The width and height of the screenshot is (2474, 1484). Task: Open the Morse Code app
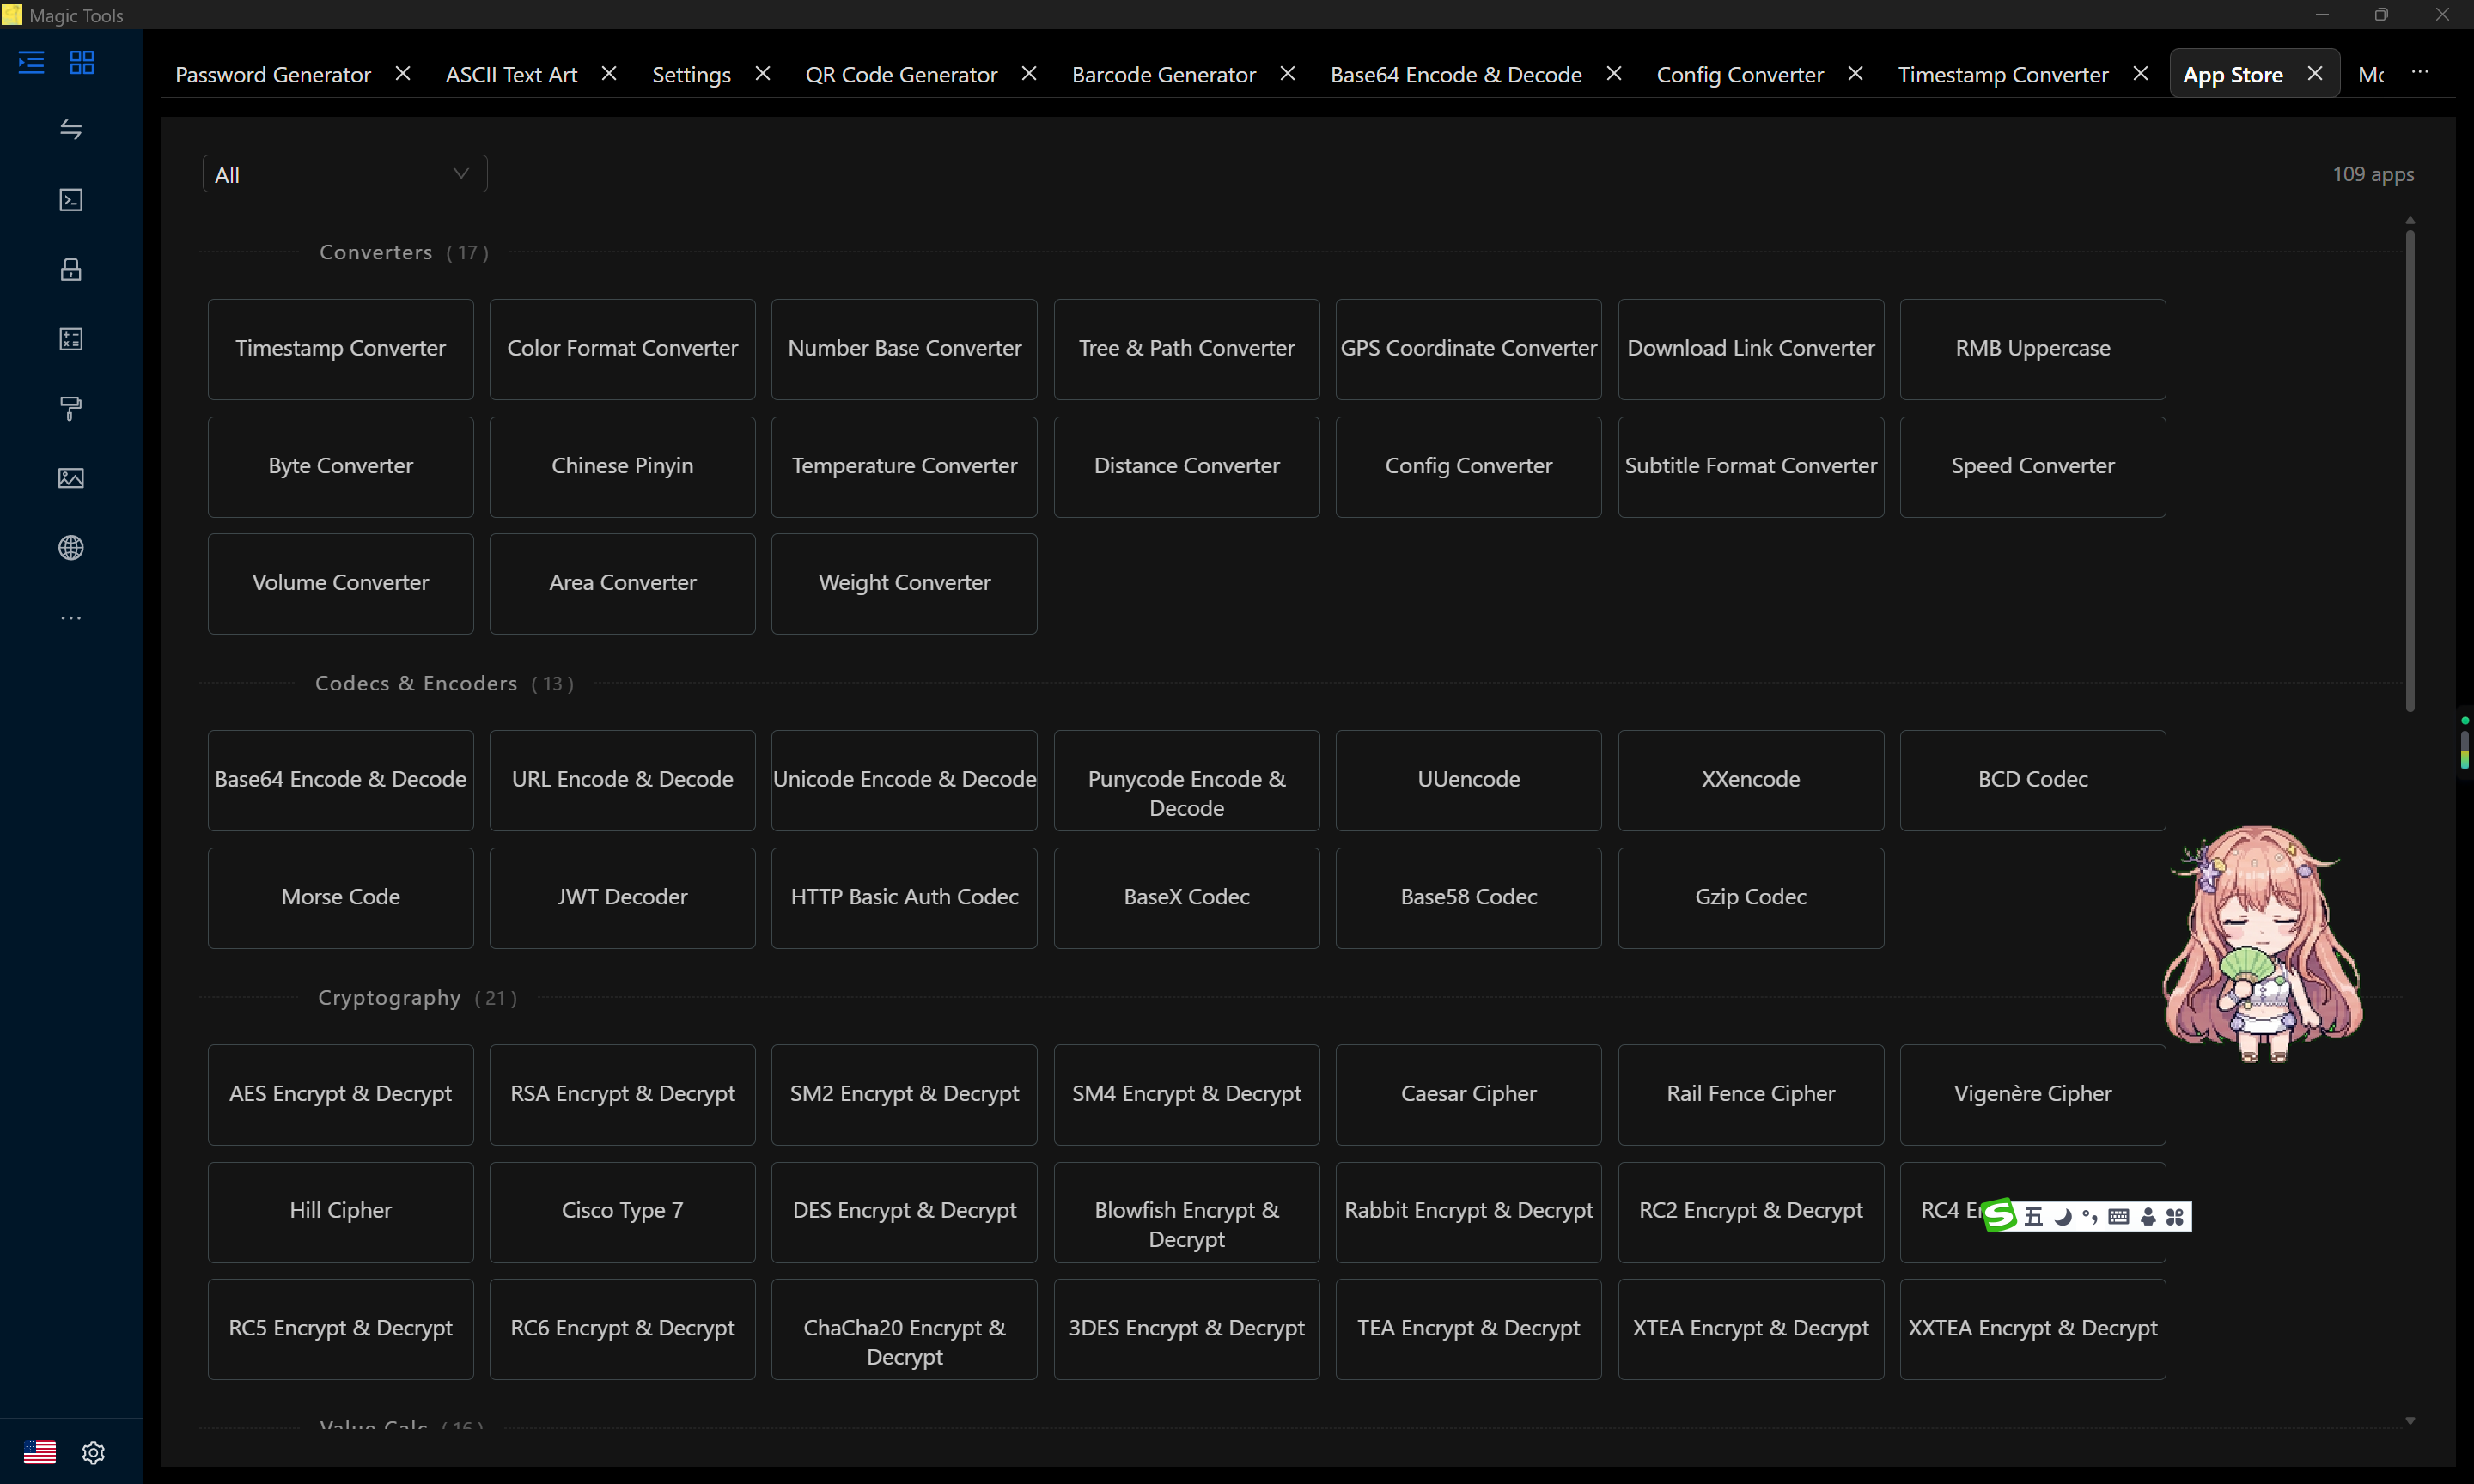tap(340, 897)
